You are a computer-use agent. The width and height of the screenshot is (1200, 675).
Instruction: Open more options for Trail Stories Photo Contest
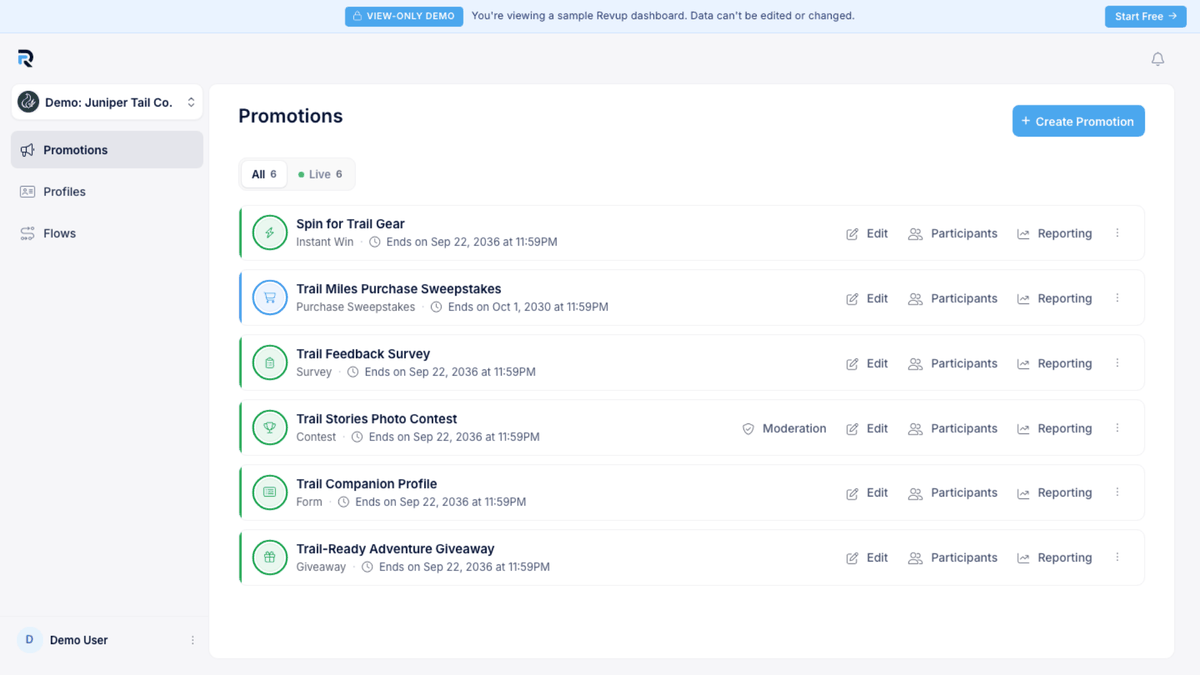point(1118,428)
